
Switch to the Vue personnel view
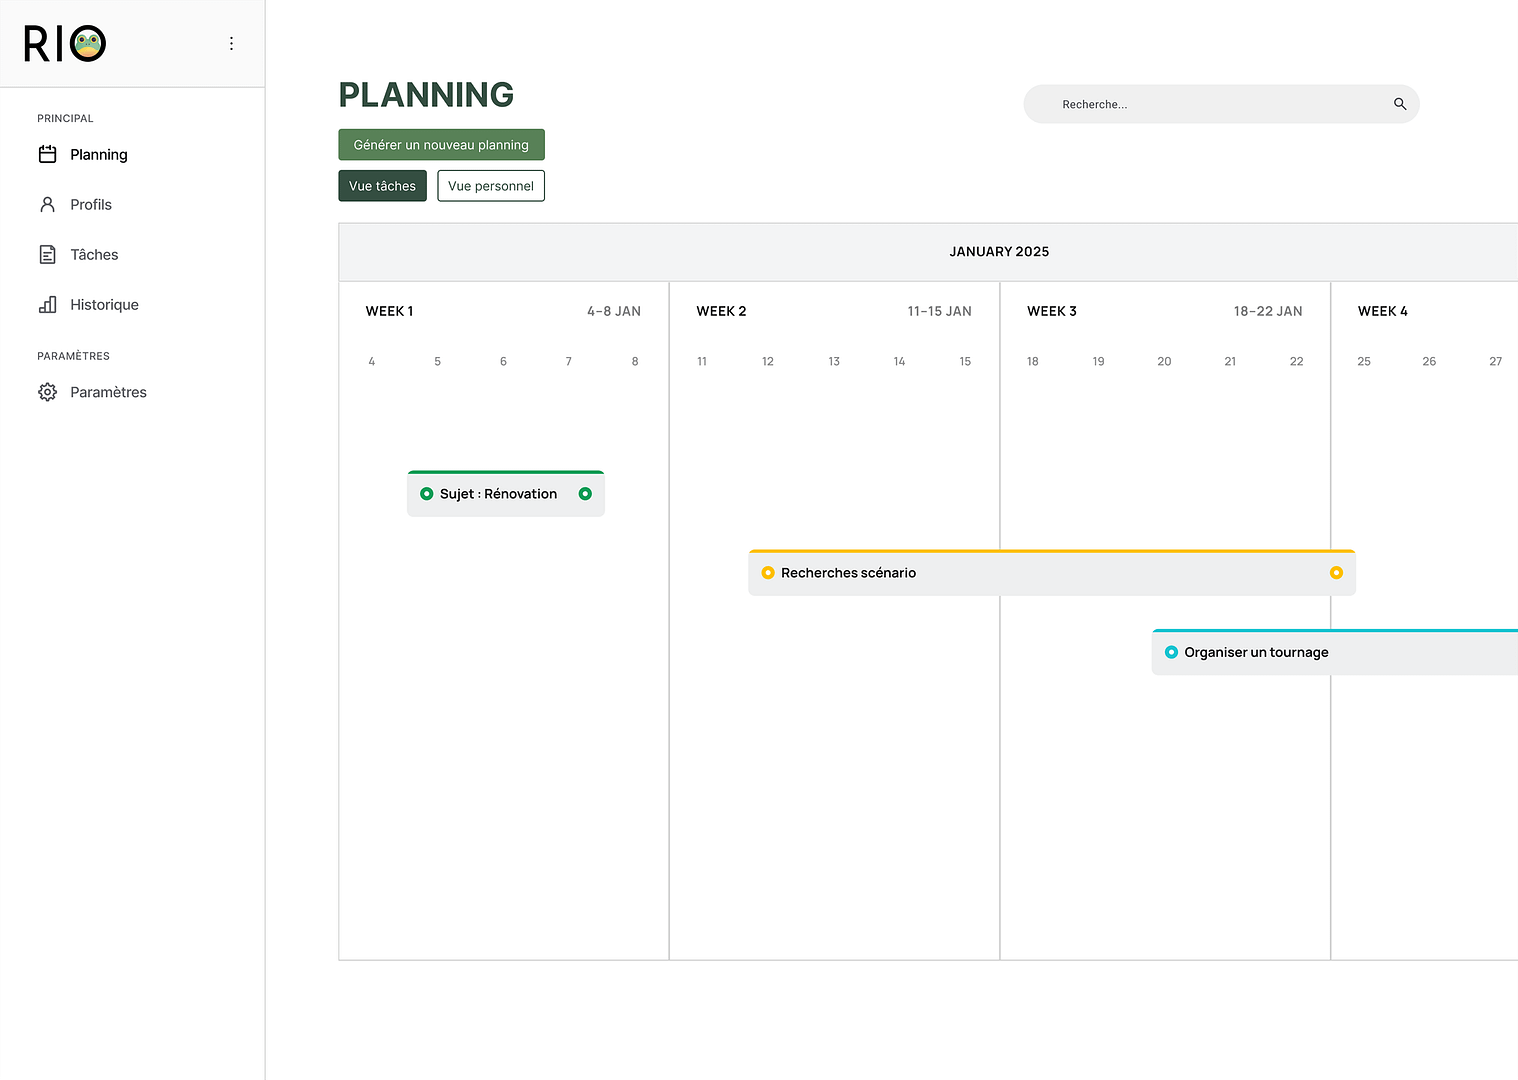491,185
